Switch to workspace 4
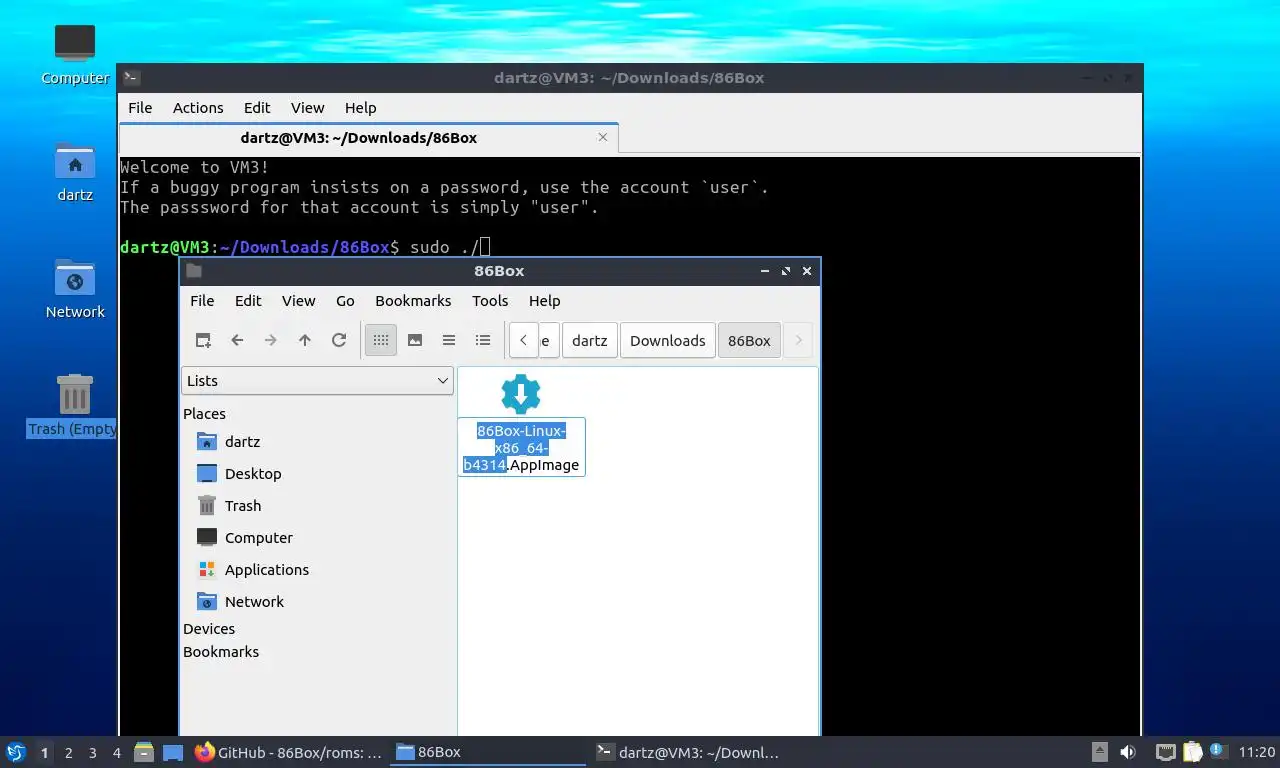The image size is (1280, 768). (116, 753)
